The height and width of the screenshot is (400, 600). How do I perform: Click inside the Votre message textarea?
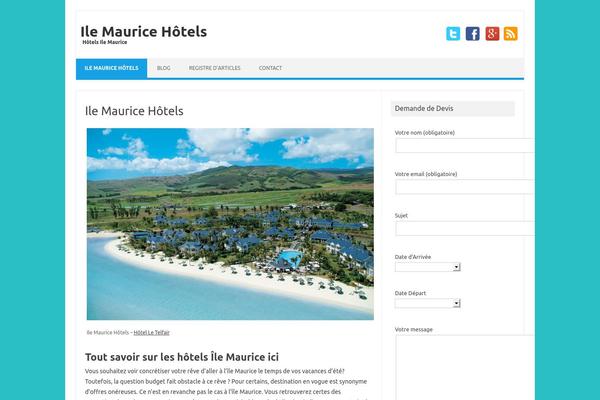[x=465, y=367]
